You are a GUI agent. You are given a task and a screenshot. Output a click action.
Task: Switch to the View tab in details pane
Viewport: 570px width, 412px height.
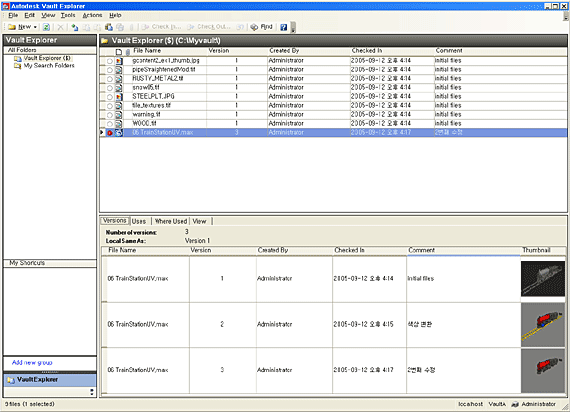coord(199,221)
